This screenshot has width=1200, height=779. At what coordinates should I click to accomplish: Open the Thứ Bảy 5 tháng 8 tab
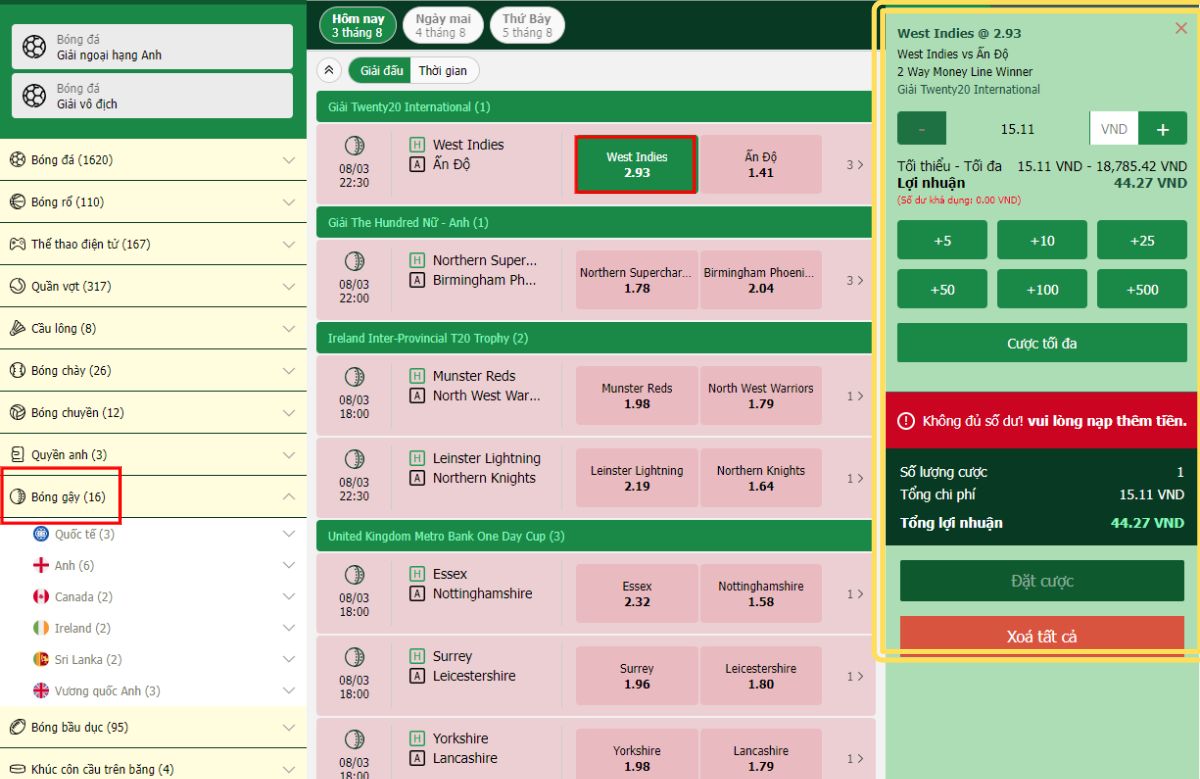pyautogui.click(x=527, y=26)
